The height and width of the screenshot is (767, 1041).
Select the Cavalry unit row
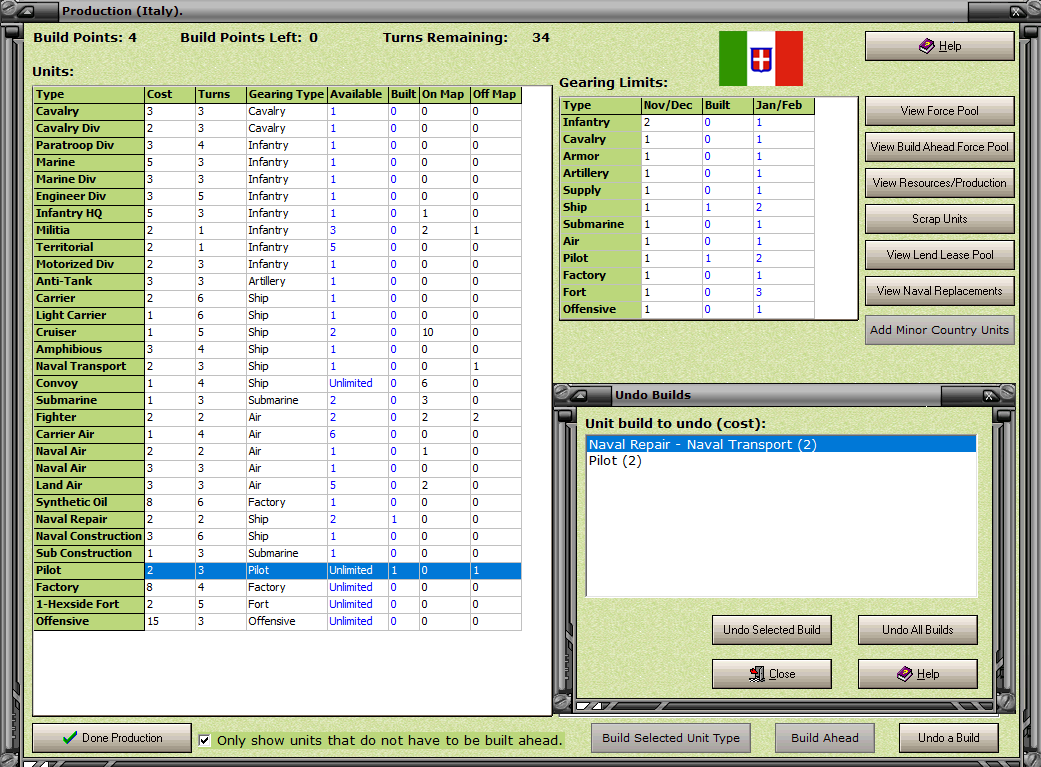(x=278, y=112)
